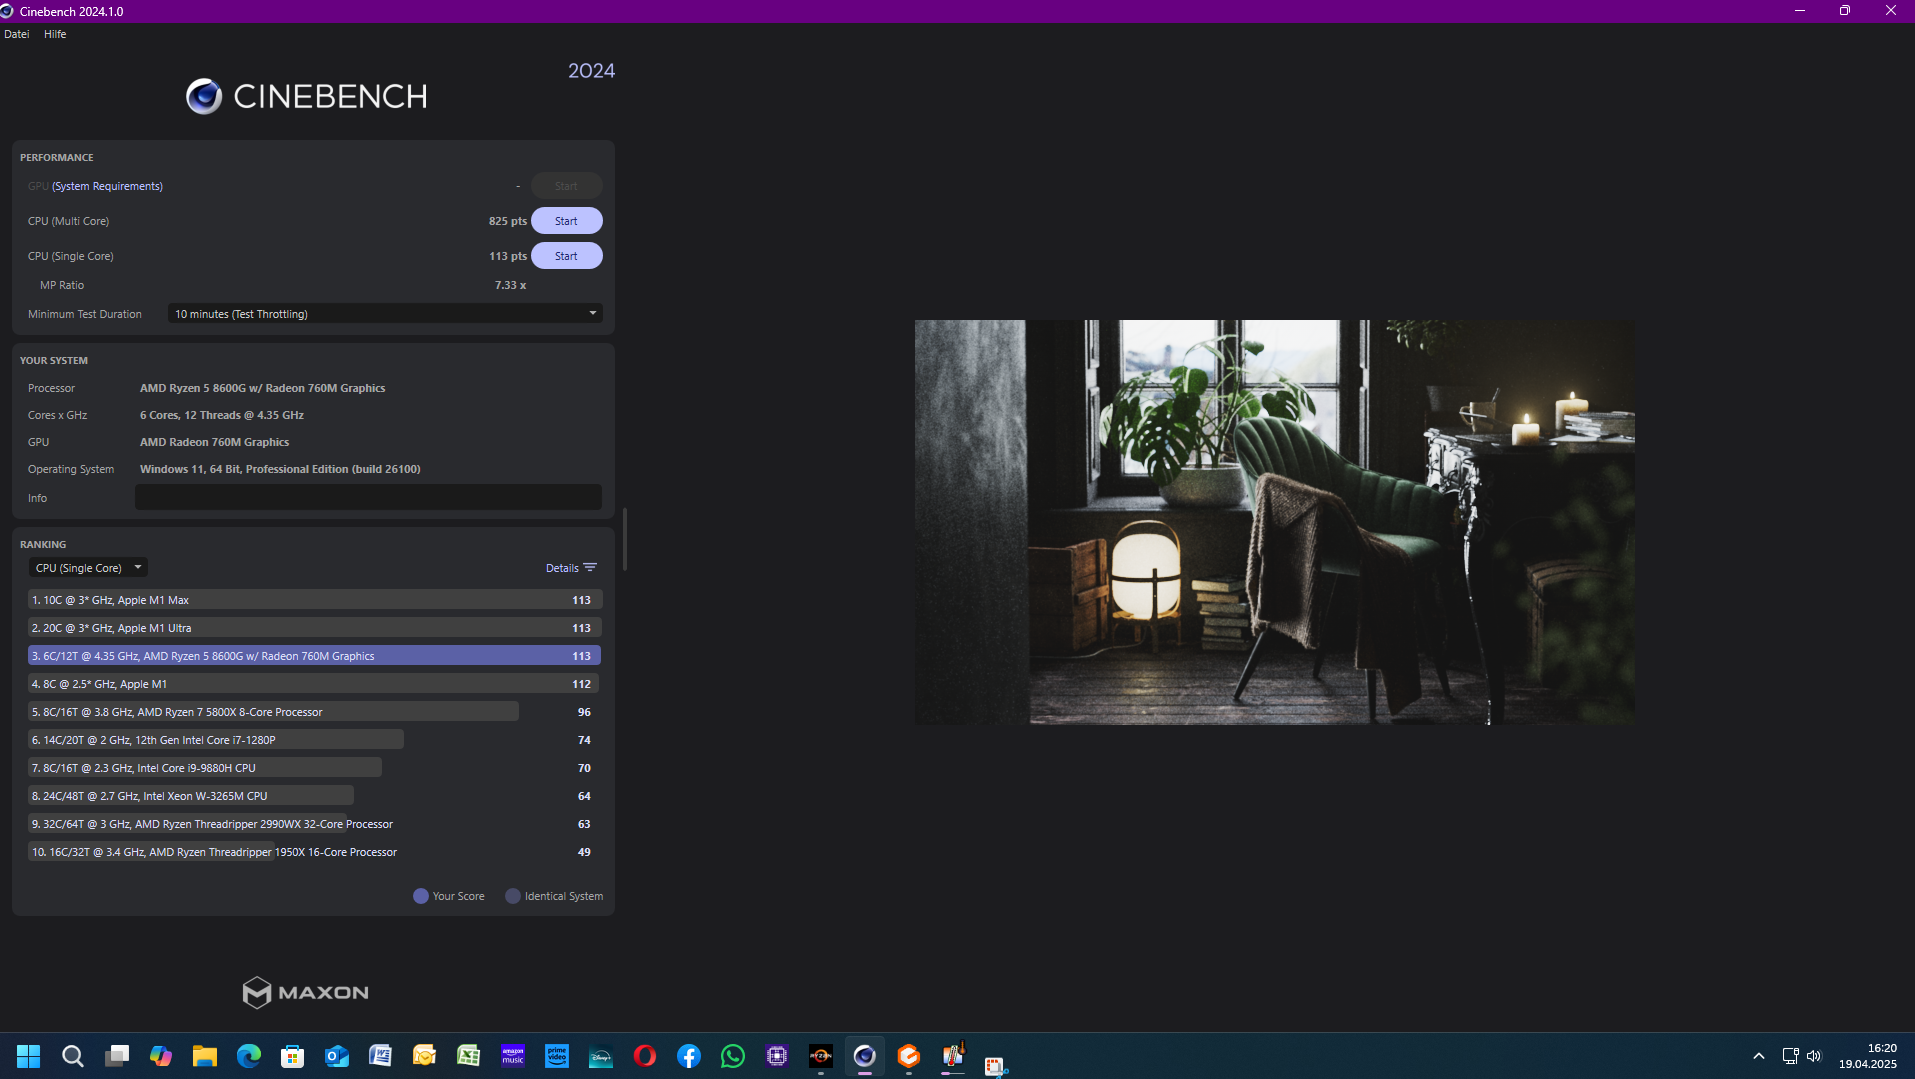Open WhatsApp from taskbar
Screen dimensions: 1915x1079
point(733,1056)
